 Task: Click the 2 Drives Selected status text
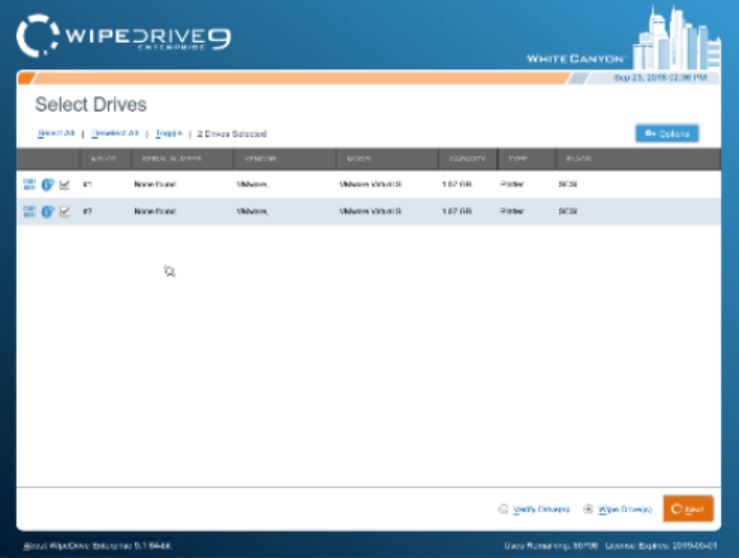coord(231,134)
